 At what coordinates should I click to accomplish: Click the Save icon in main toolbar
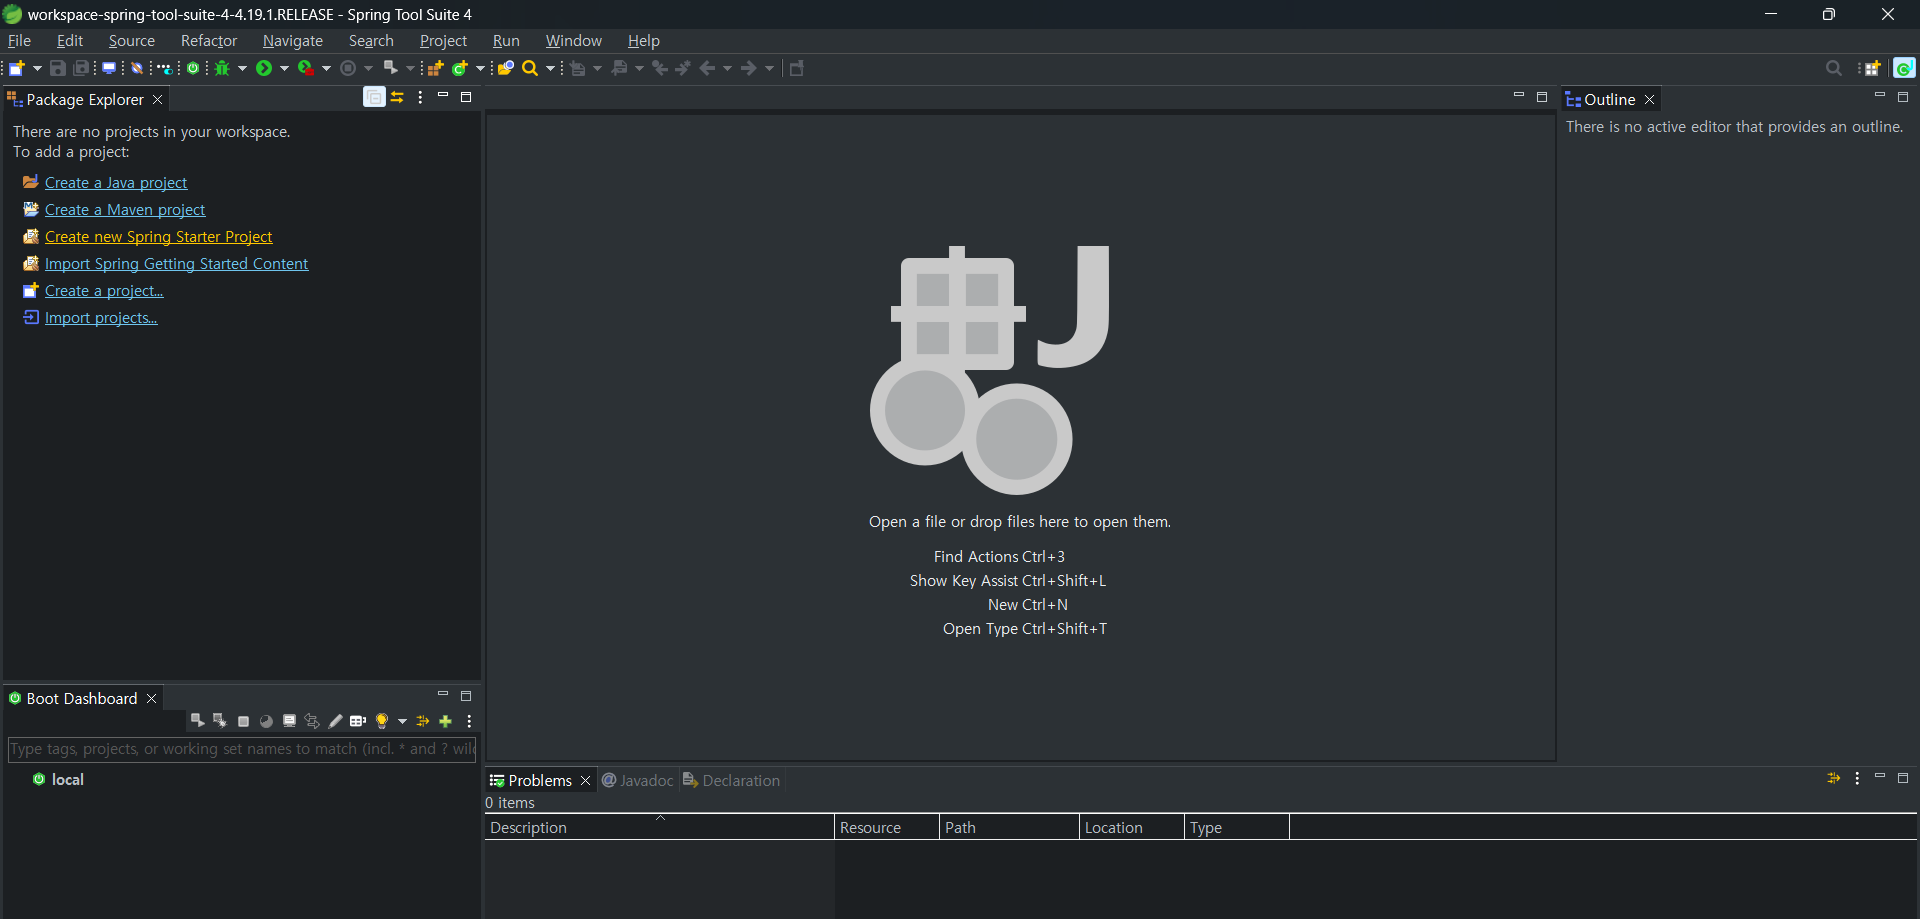pyautogui.click(x=57, y=68)
